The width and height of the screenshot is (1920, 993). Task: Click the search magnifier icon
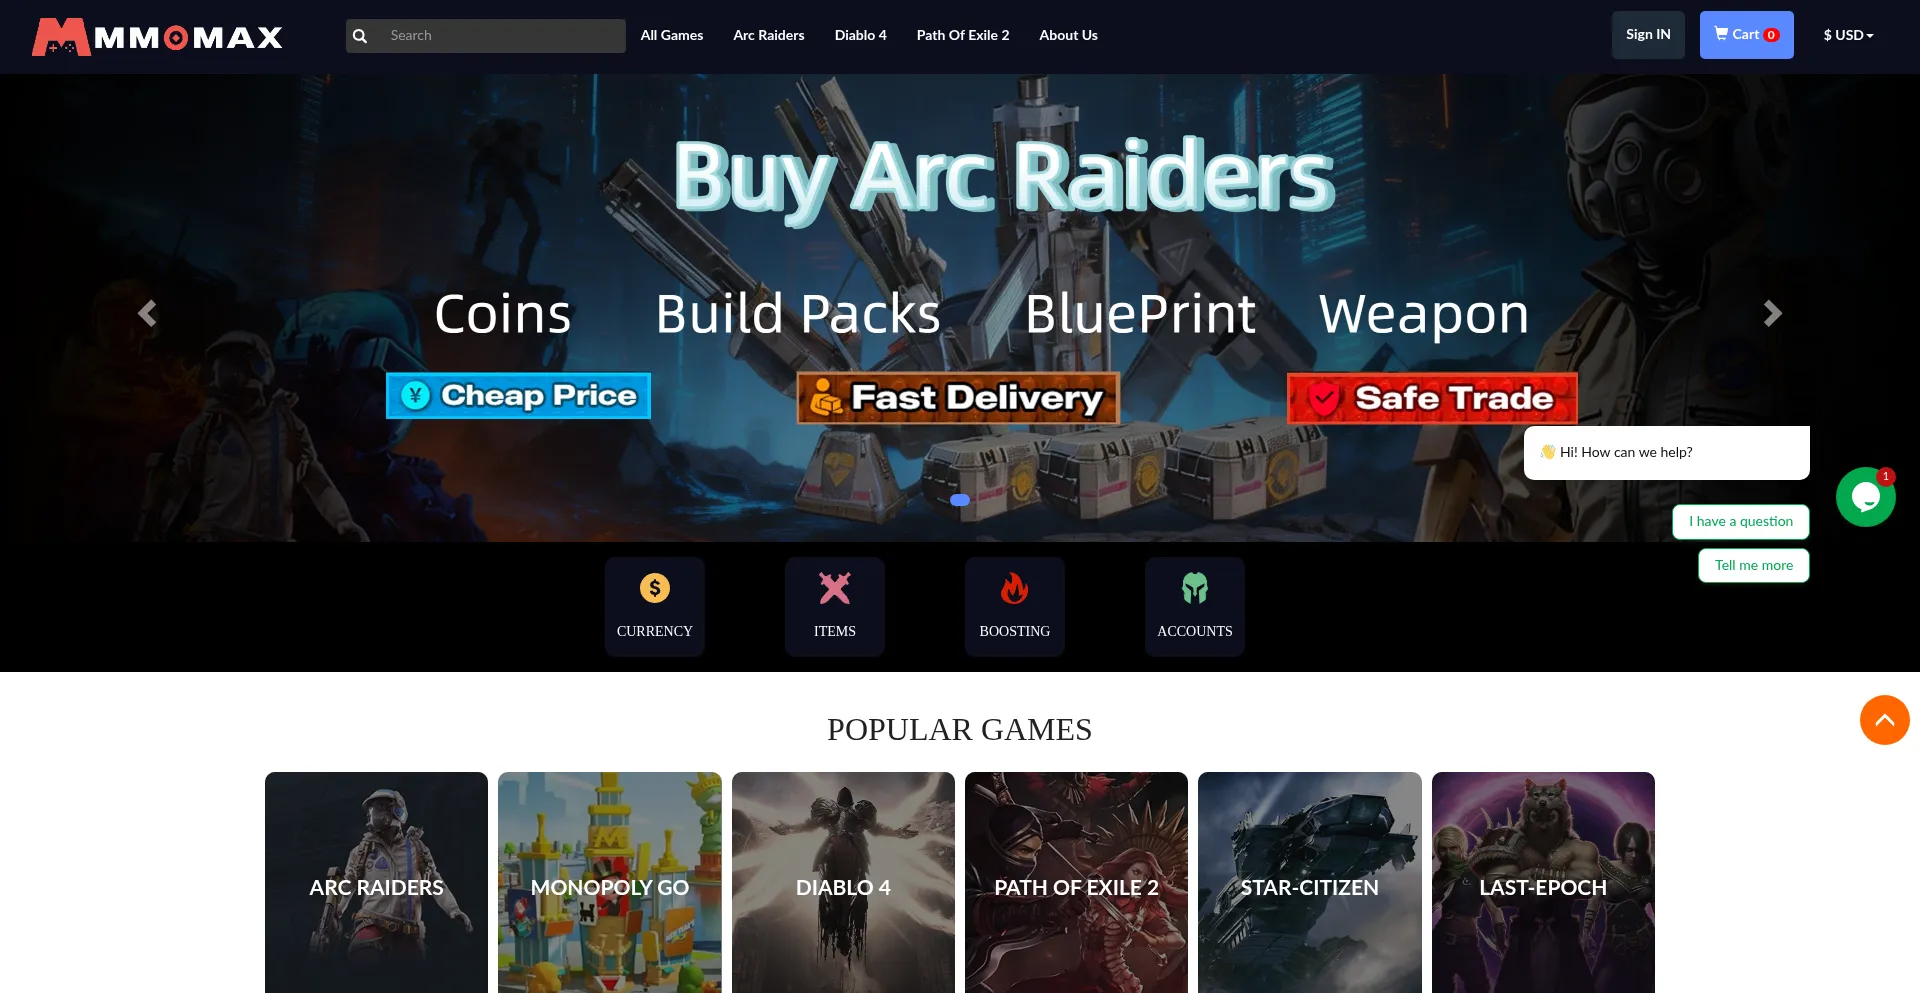click(360, 36)
